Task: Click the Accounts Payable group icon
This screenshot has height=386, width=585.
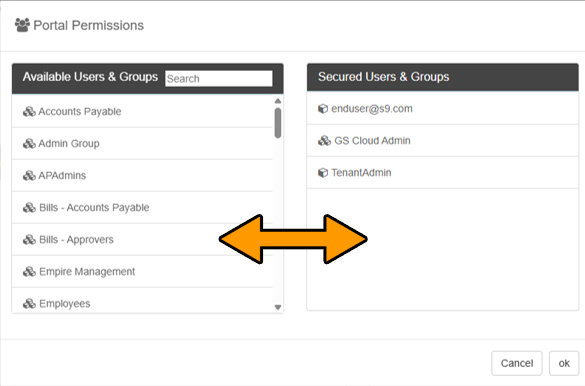Action: tap(29, 112)
